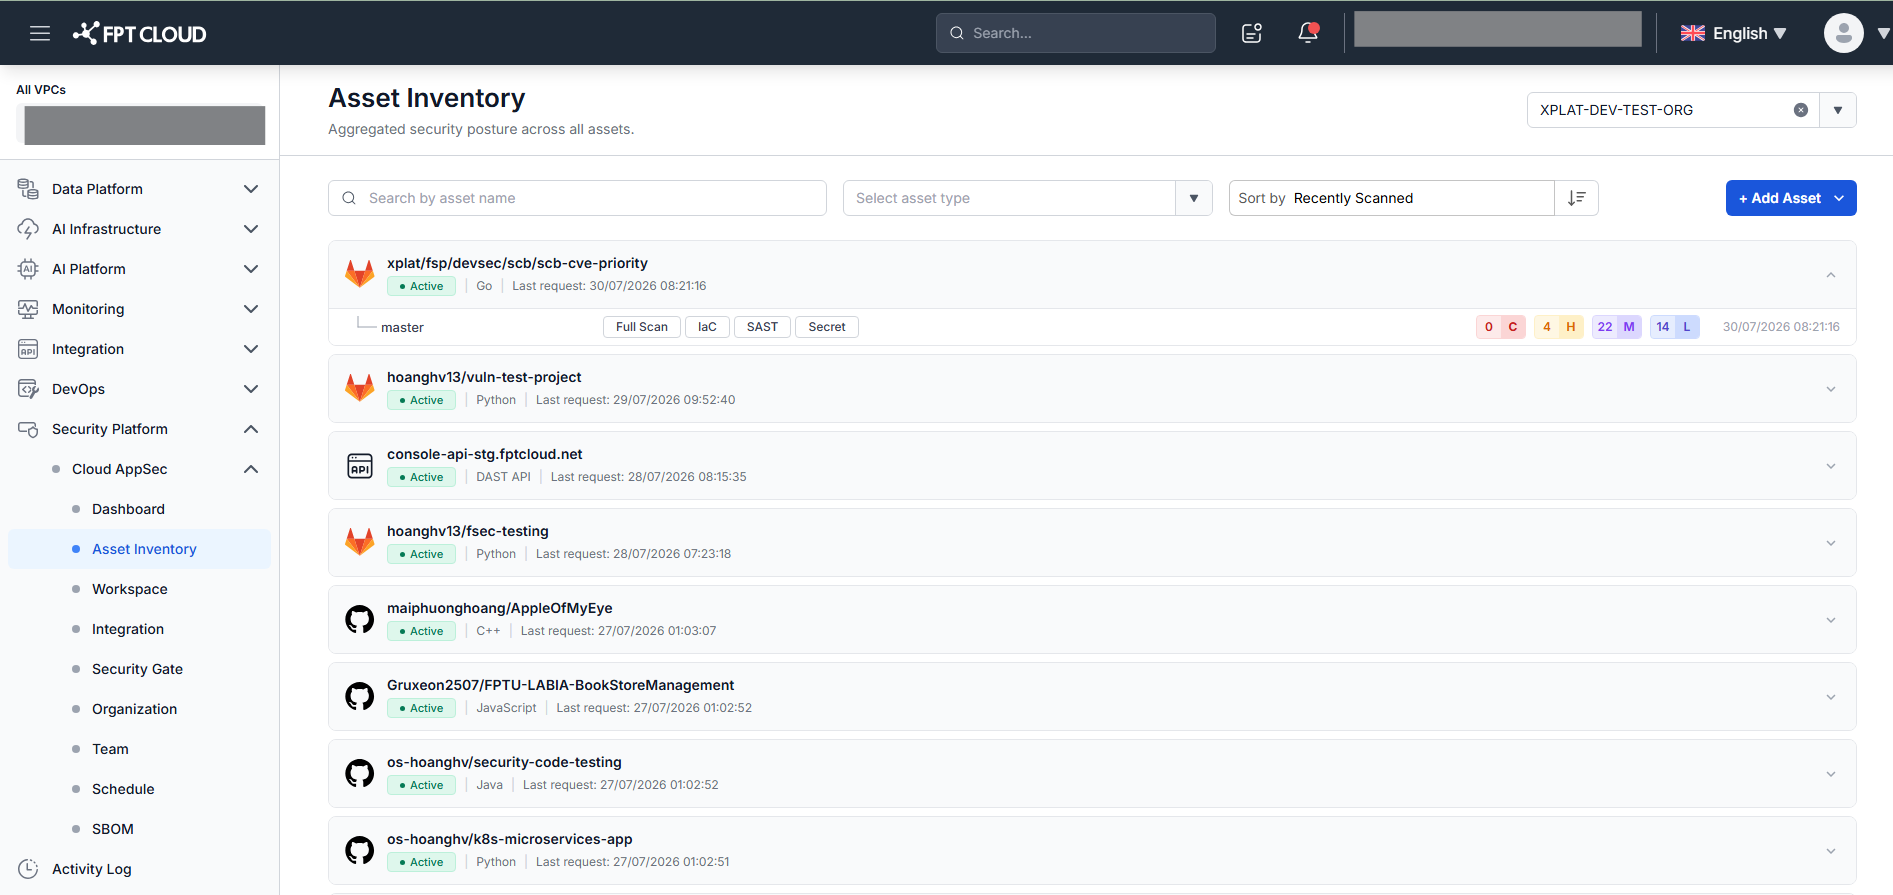Expand the Data Platform menu
Image resolution: width=1893 pixels, height=895 pixels.
[251, 189]
